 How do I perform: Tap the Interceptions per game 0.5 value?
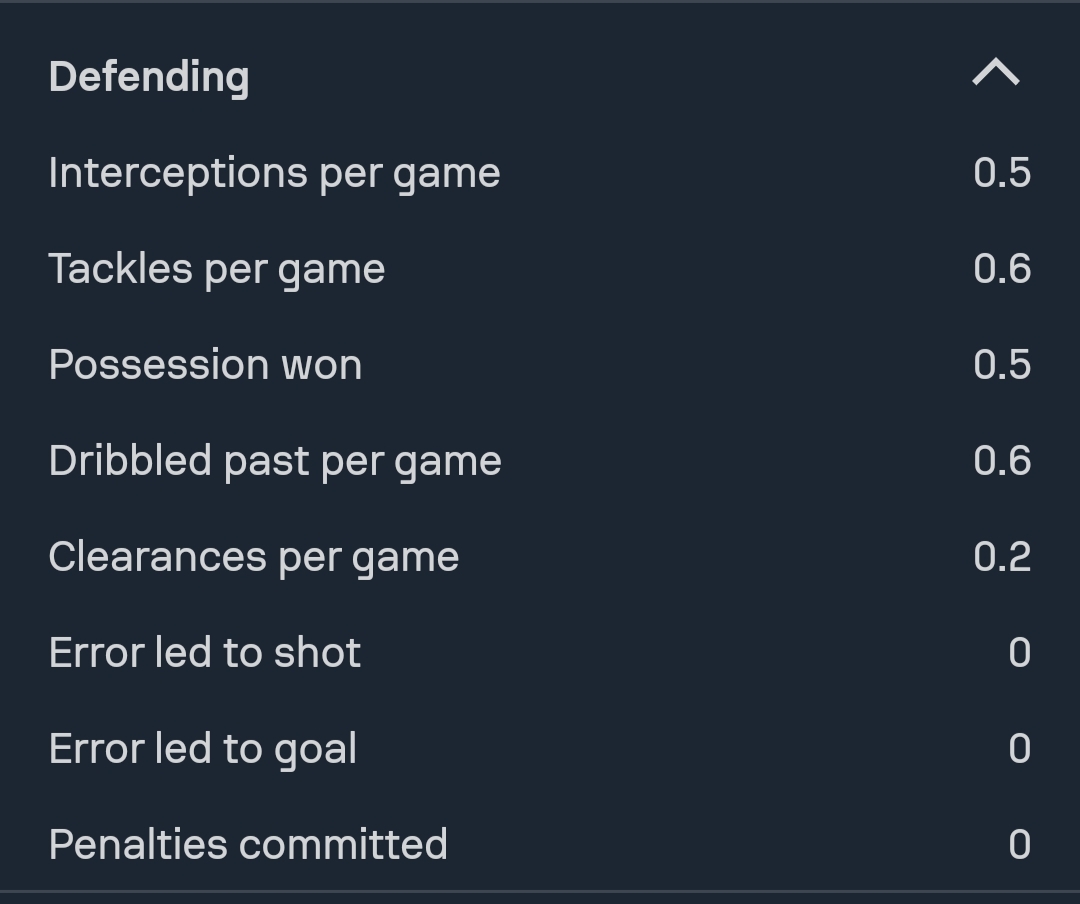pyautogui.click(x=1002, y=173)
